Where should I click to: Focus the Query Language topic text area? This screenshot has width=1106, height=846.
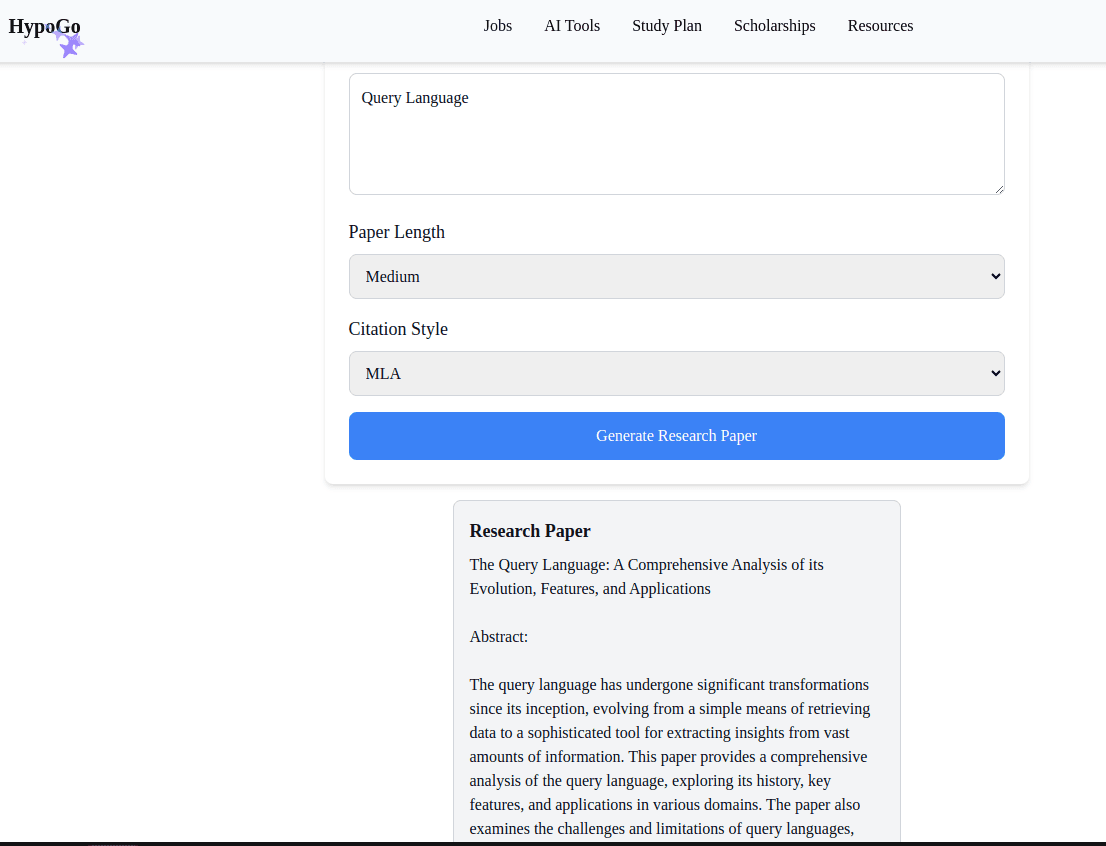pos(676,134)
